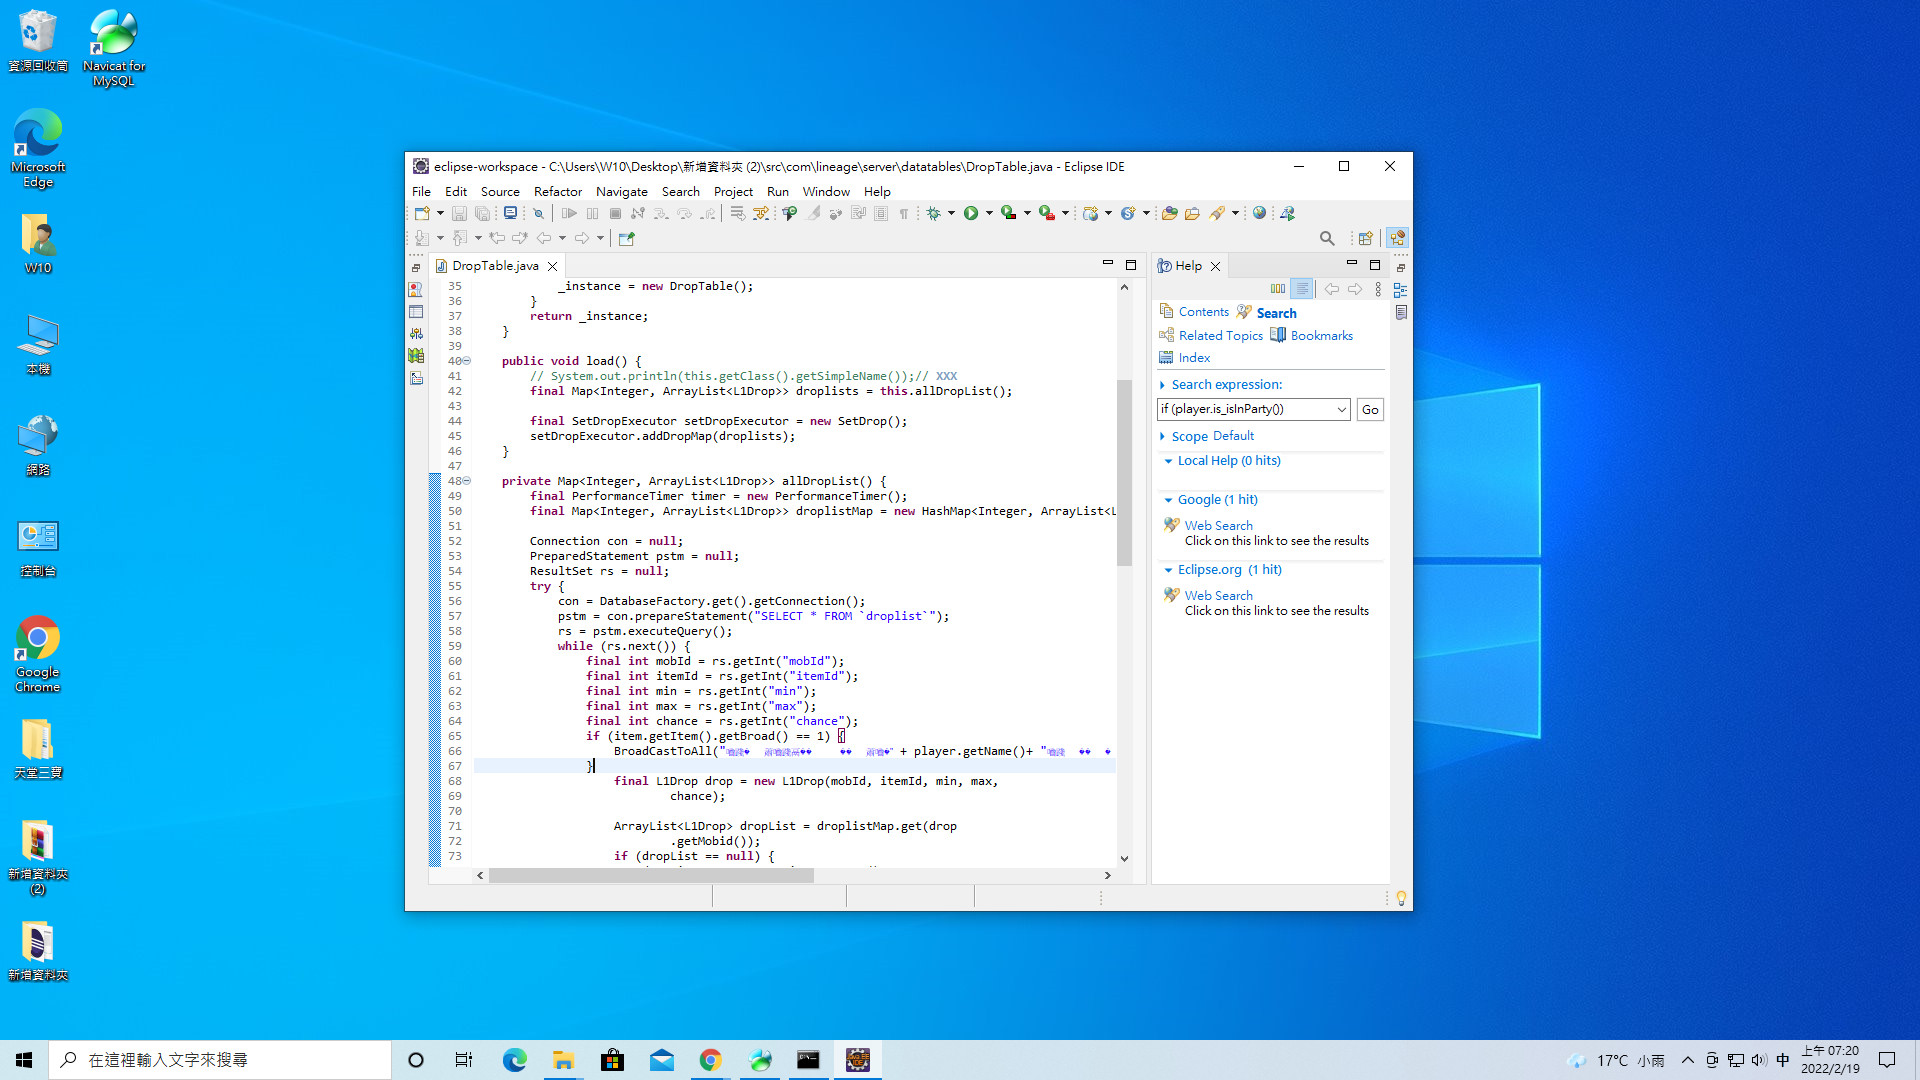Collapse the load() method at line 40

click(466, 361)
